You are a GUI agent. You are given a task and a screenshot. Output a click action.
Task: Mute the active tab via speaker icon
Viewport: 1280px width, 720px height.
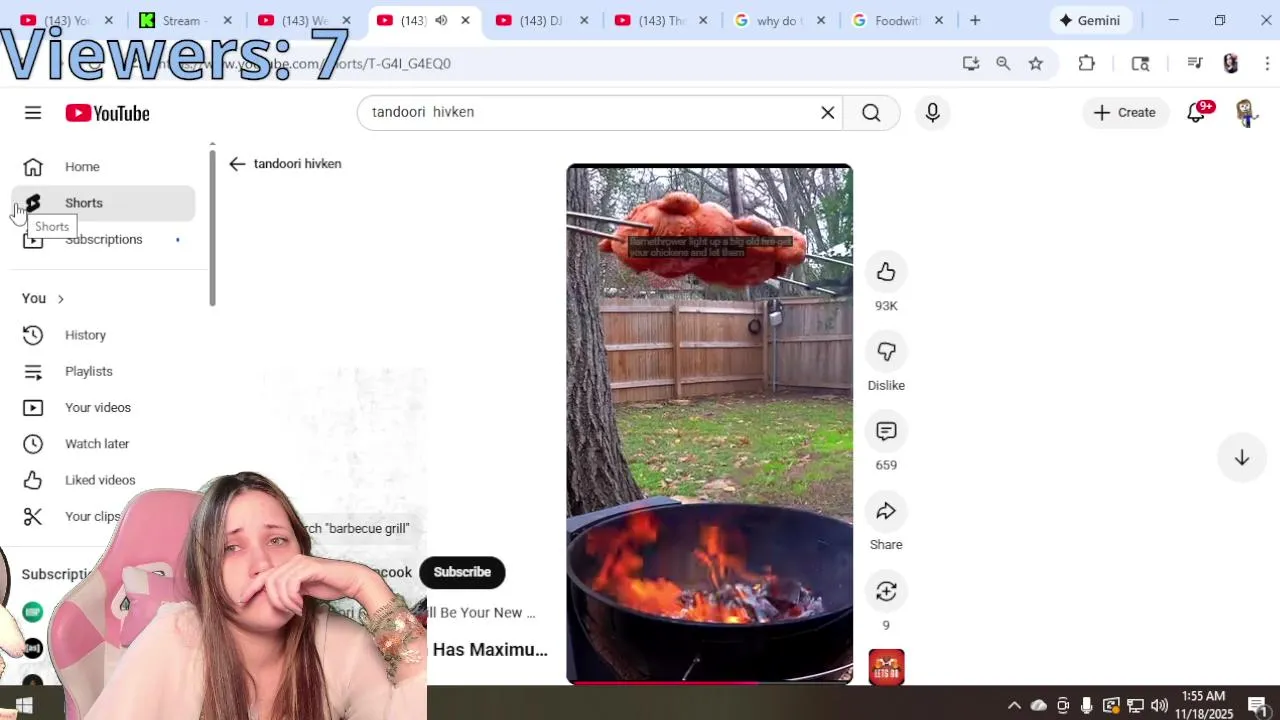(441, 20)
